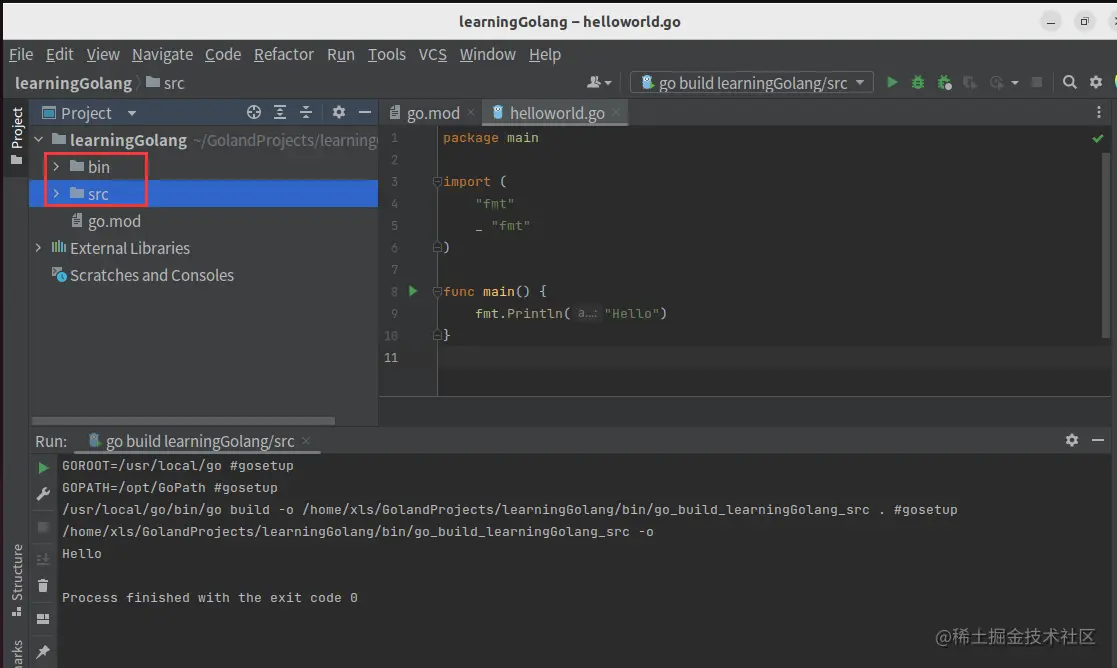This screenshot has width=1117, height=668.
Task: Expand the bin folder
Action: click(56, 166)
